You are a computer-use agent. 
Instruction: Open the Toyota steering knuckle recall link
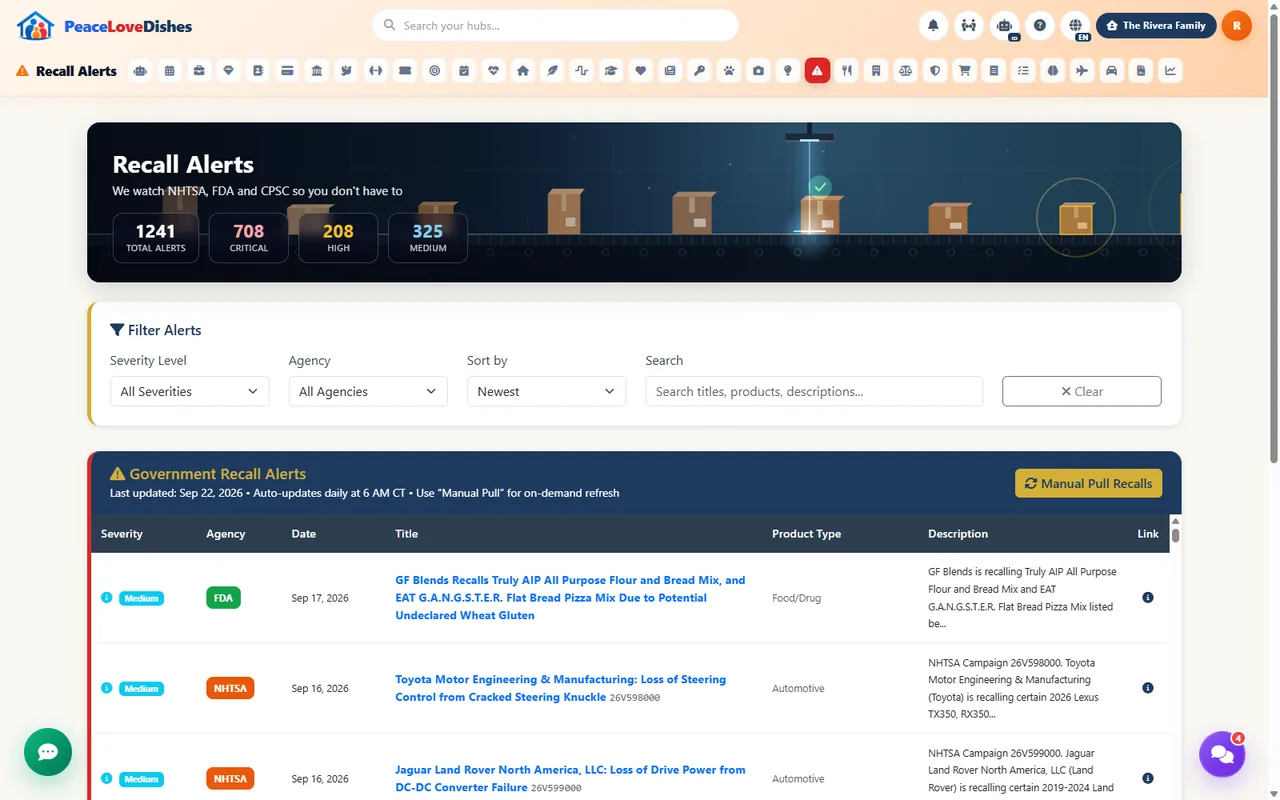point(560,688)
